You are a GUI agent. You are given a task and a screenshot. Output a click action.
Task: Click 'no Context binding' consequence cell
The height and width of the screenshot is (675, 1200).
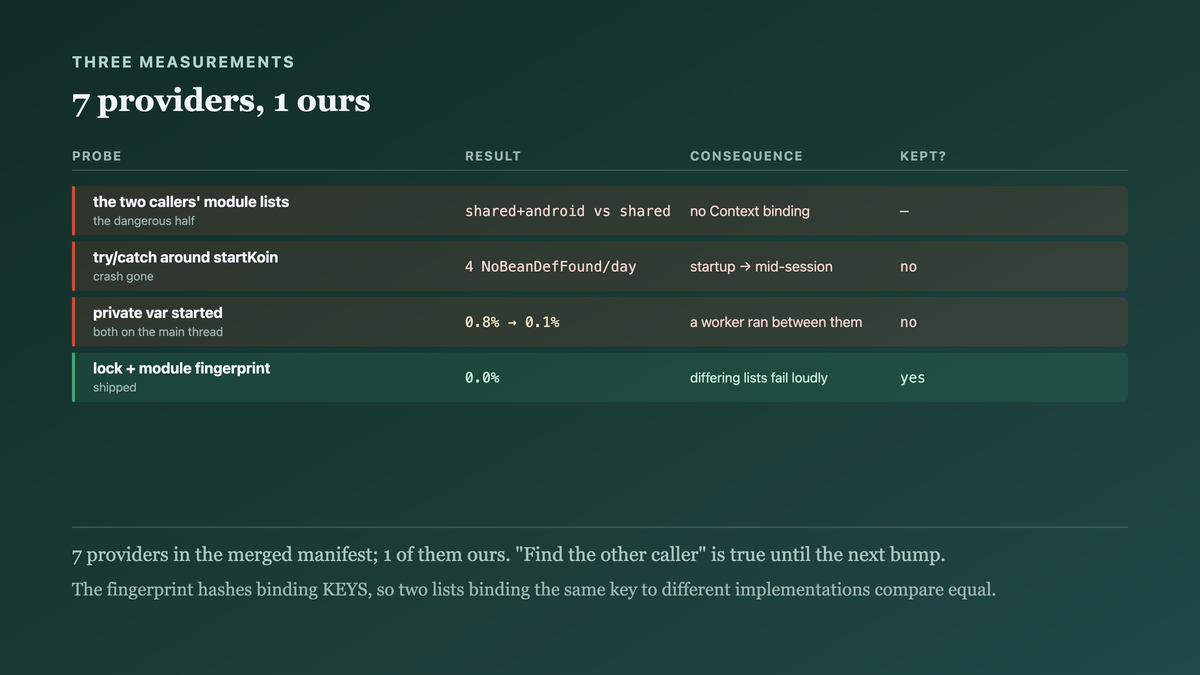coord(750,211)
